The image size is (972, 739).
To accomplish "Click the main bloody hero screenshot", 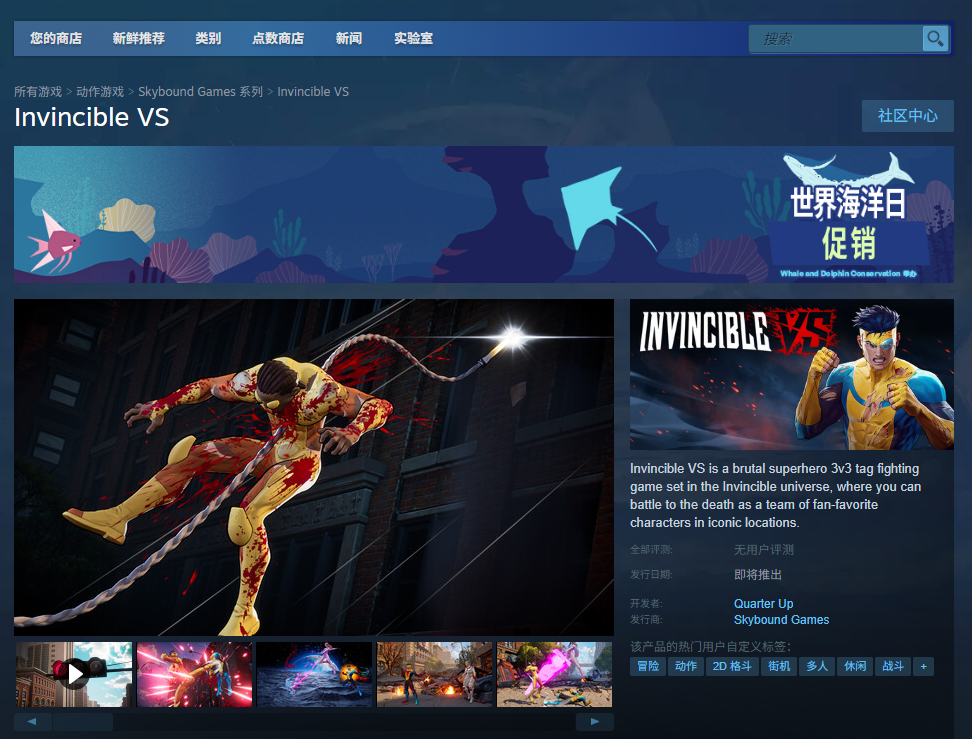I will click(x=314, y=467).
